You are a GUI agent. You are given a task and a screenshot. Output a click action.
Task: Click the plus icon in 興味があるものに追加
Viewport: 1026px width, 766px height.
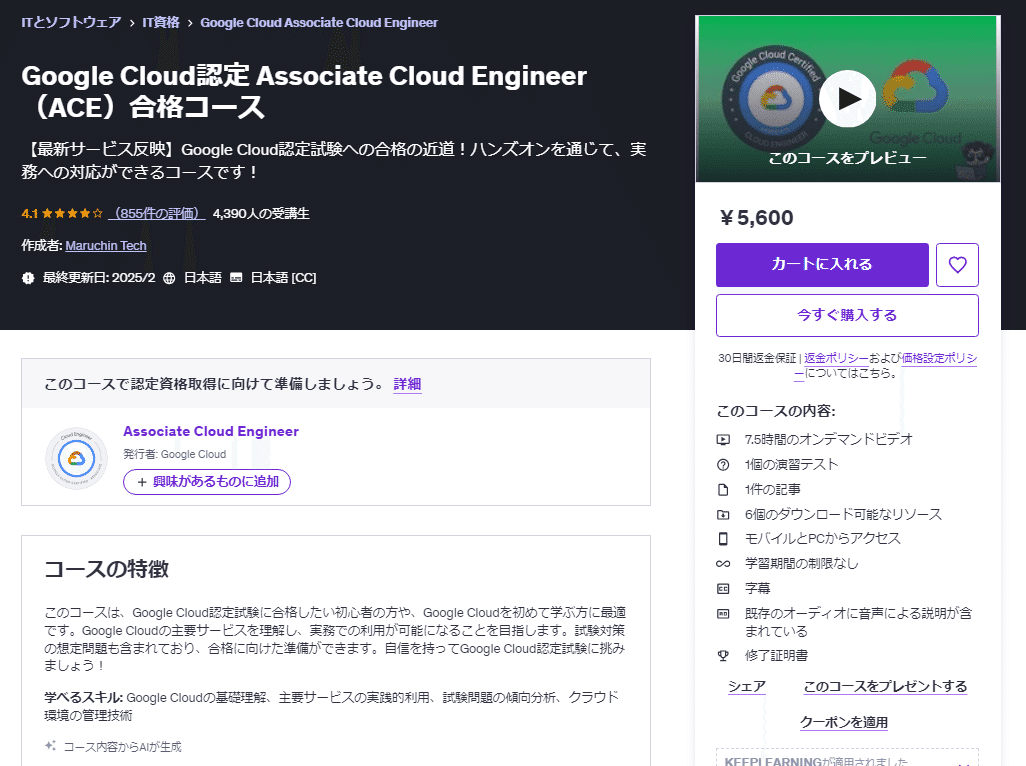pyautogui.click(x=141, y=482)
